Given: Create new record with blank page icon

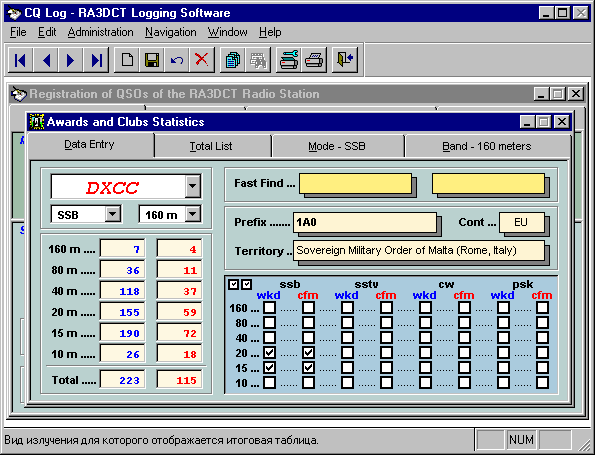Looking at the screenshot, I should (127, 60).
